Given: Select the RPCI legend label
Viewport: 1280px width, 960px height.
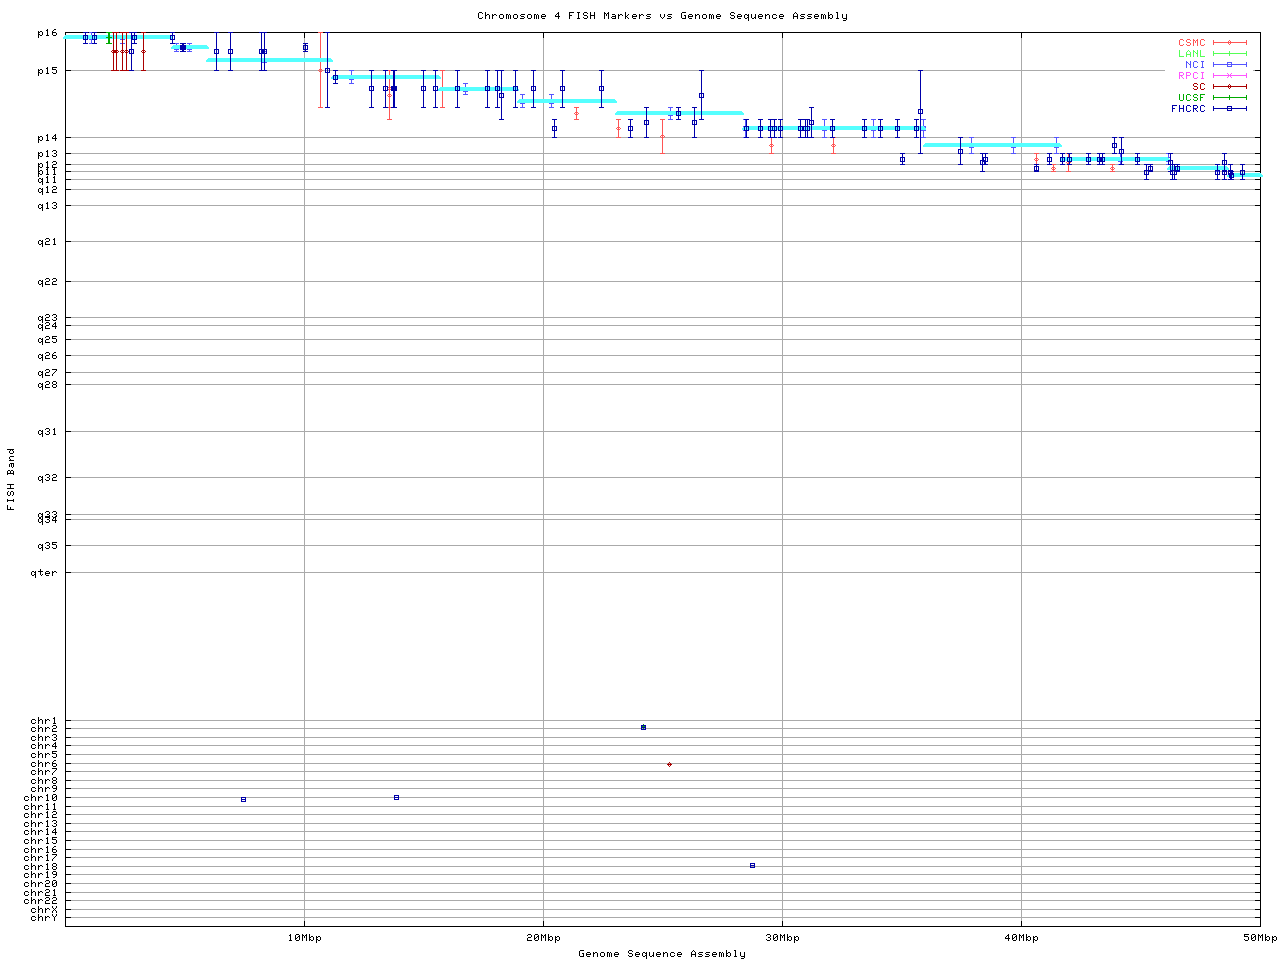Looking at the screenshot, I should 1191,76.
